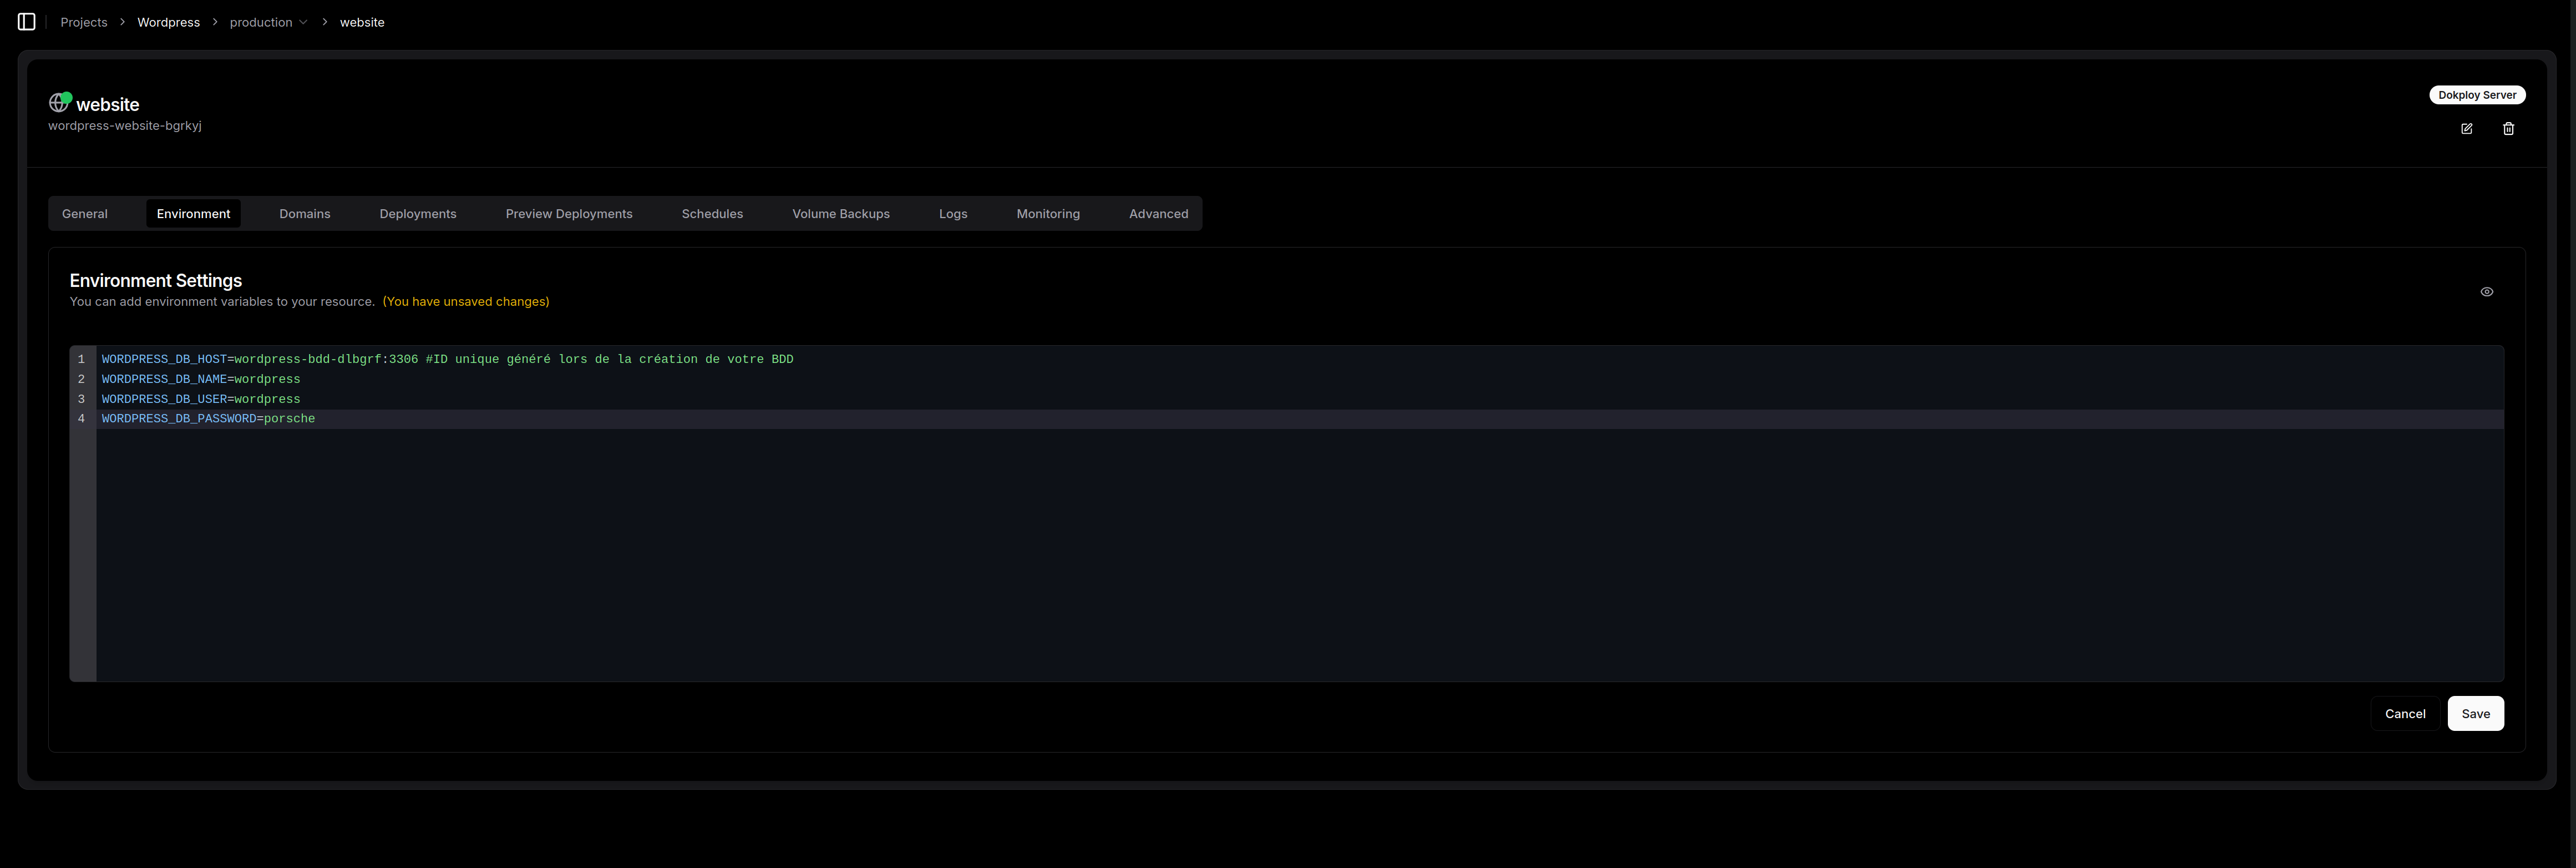The width and height of the screenshot is (2576, 868).
Task: Go to the Advanced tab
Action: point(1158,214)
